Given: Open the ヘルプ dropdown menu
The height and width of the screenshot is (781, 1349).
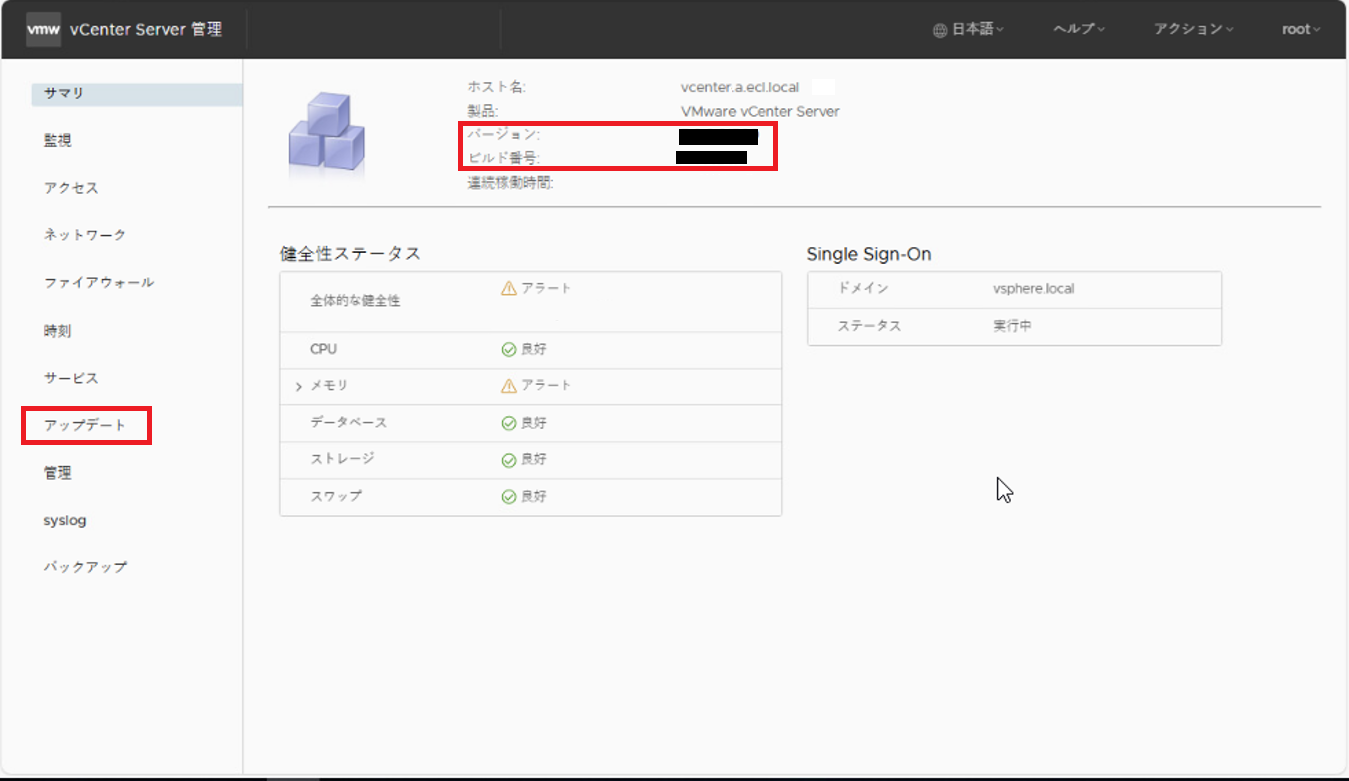Looking at the screenshot, I should pos(1079,30).
